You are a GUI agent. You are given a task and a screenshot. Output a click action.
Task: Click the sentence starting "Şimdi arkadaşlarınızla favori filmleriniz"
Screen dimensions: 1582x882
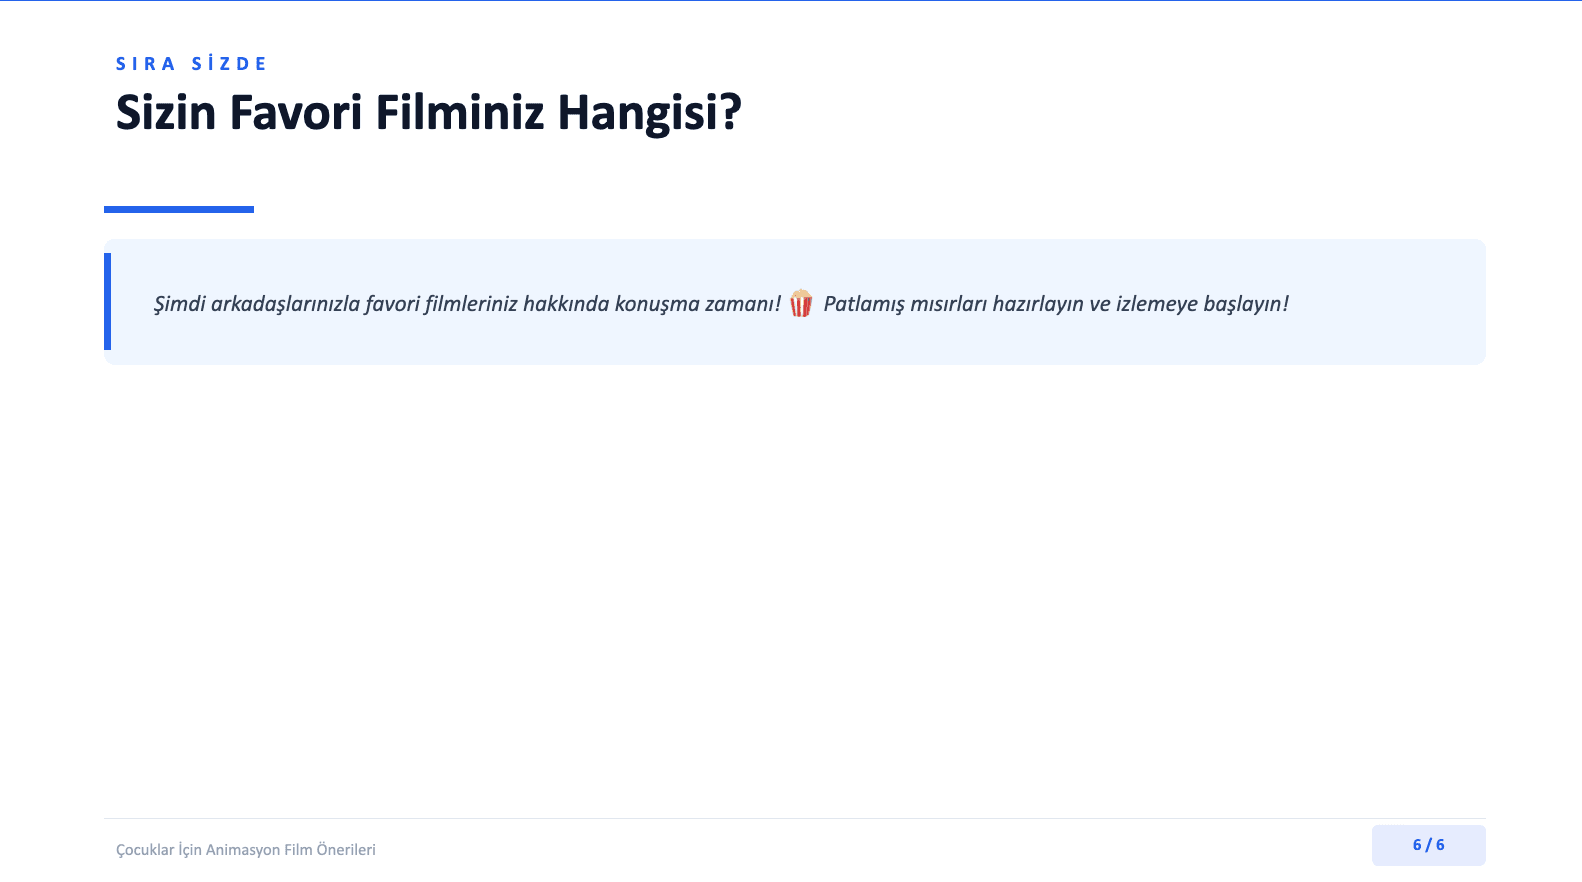click(x=467, y=304)
